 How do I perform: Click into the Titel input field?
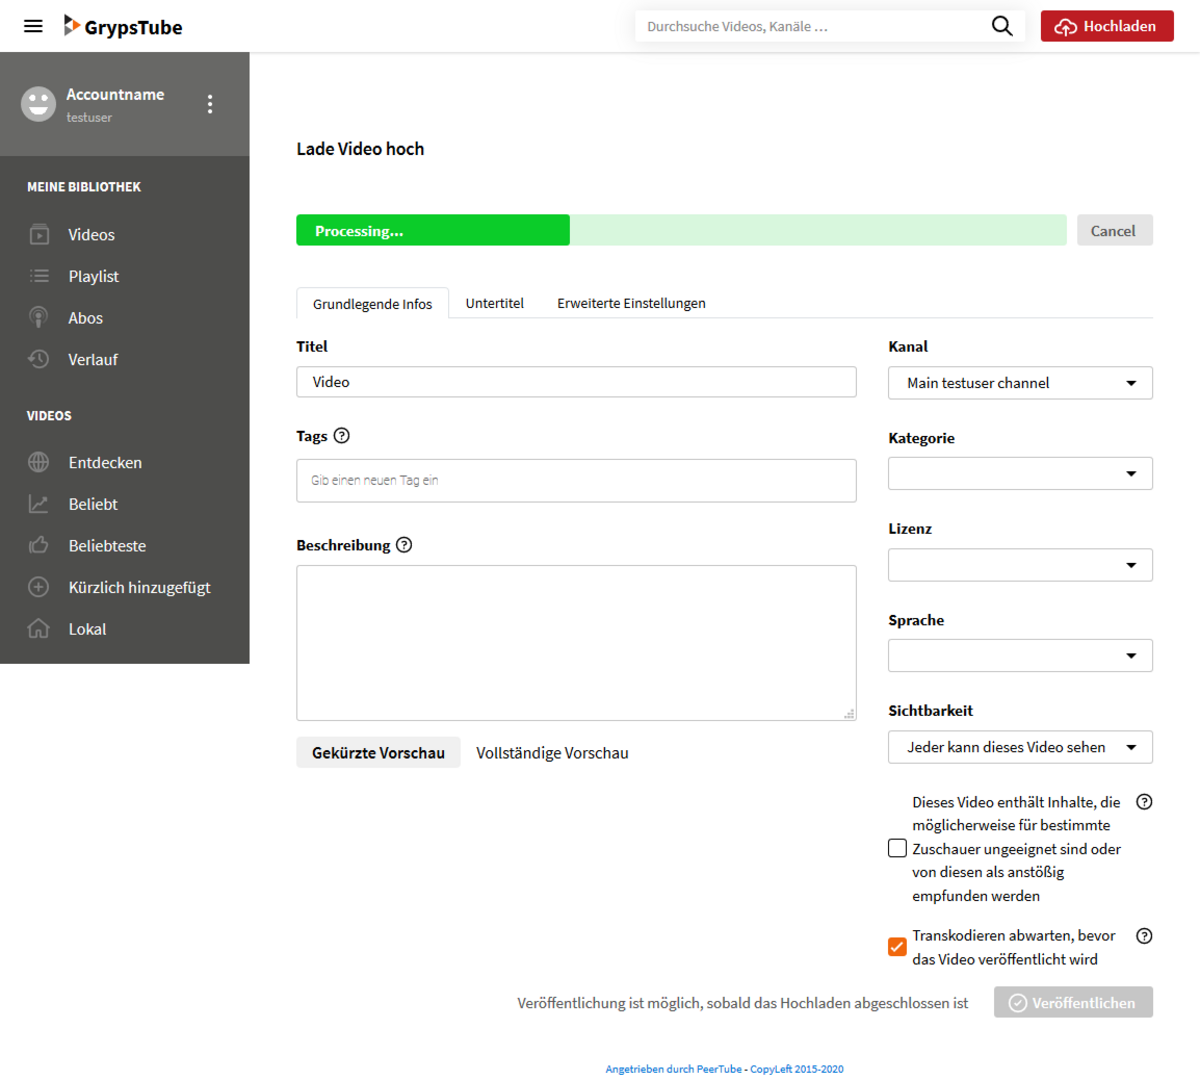point(576,382)
